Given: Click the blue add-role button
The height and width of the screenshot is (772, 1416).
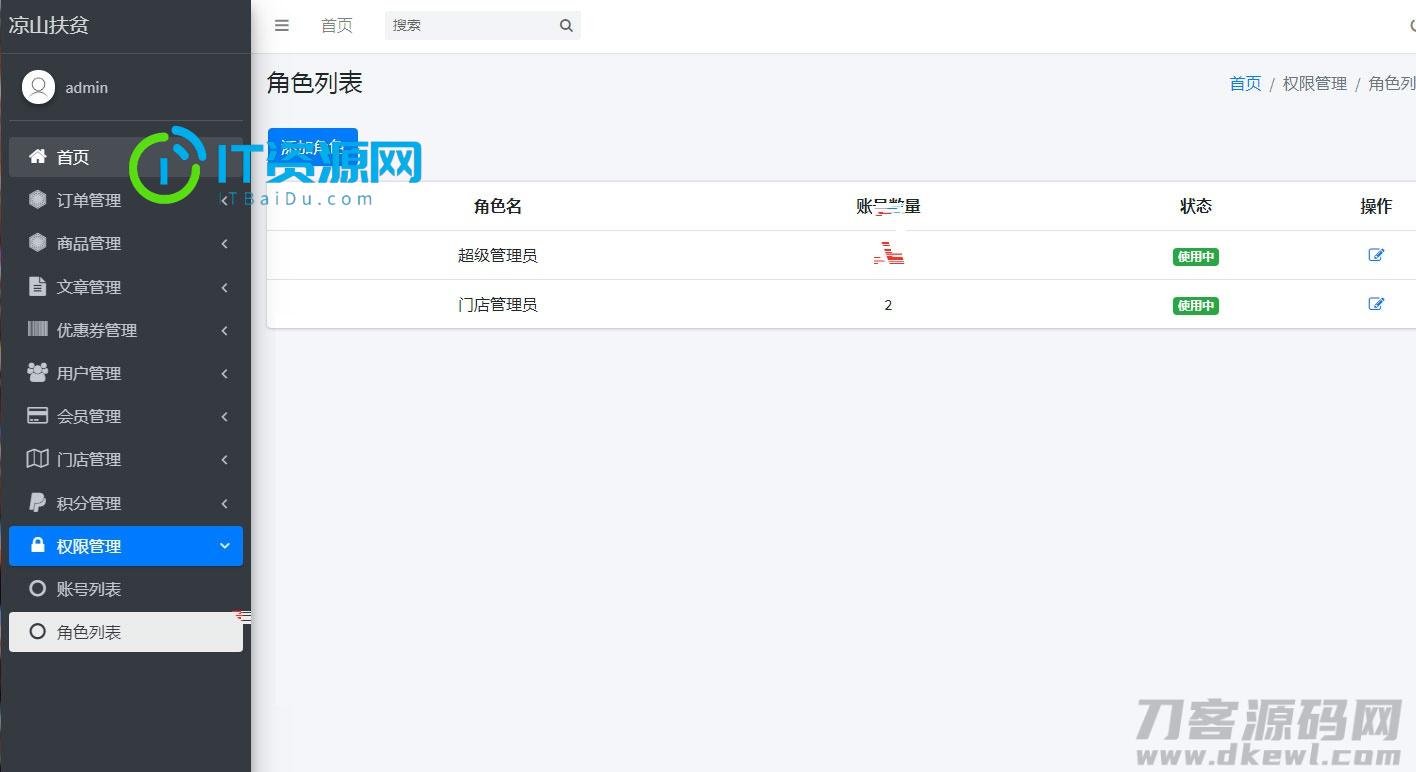Looking at the screenshot, I should 312,148.
